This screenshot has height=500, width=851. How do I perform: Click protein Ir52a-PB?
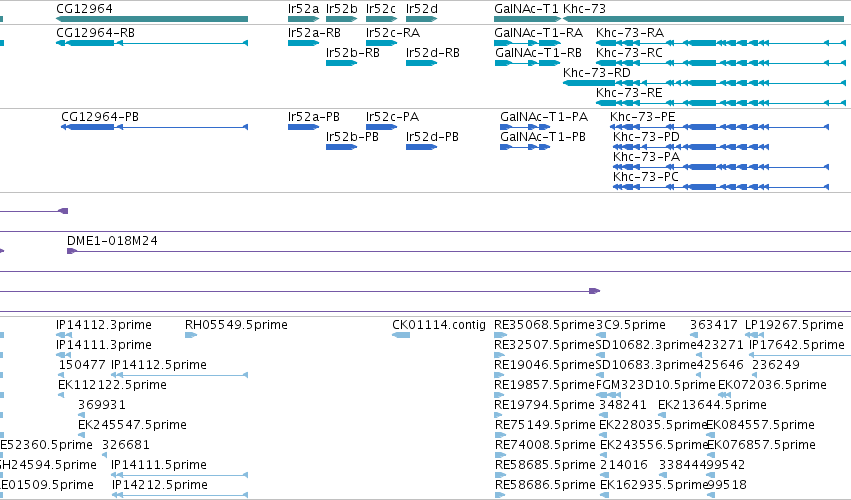(x=314, y=117)
